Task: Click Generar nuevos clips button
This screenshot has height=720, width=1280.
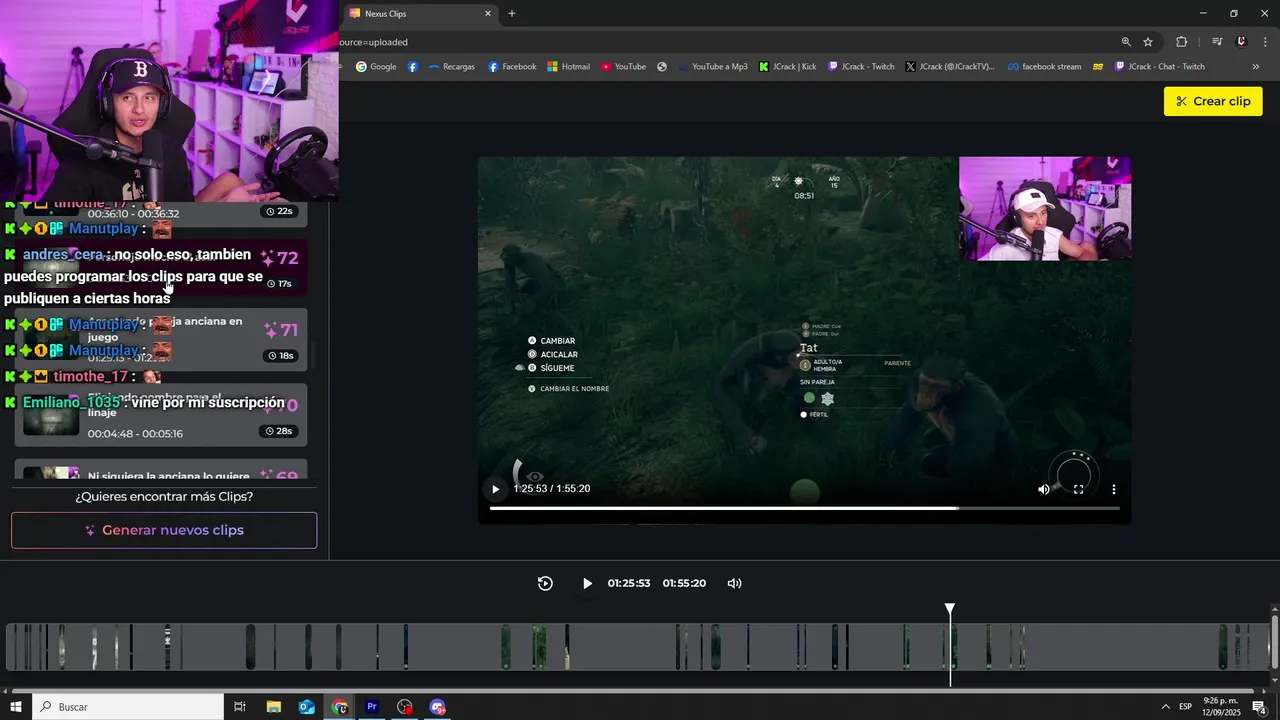Action: pos(164,530)
